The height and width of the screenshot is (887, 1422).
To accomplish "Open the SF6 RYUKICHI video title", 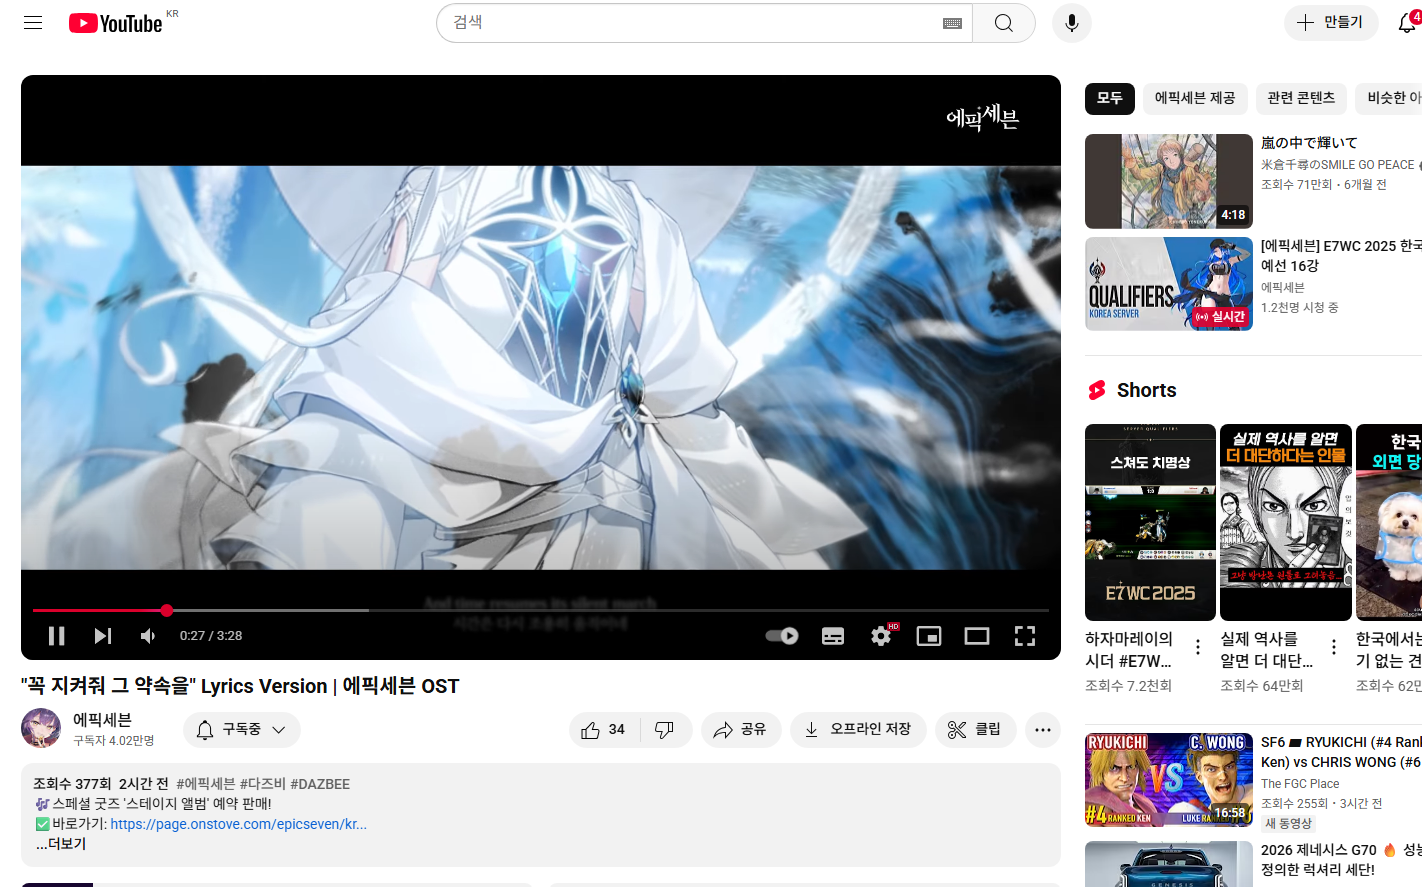I will [1341, 752].
